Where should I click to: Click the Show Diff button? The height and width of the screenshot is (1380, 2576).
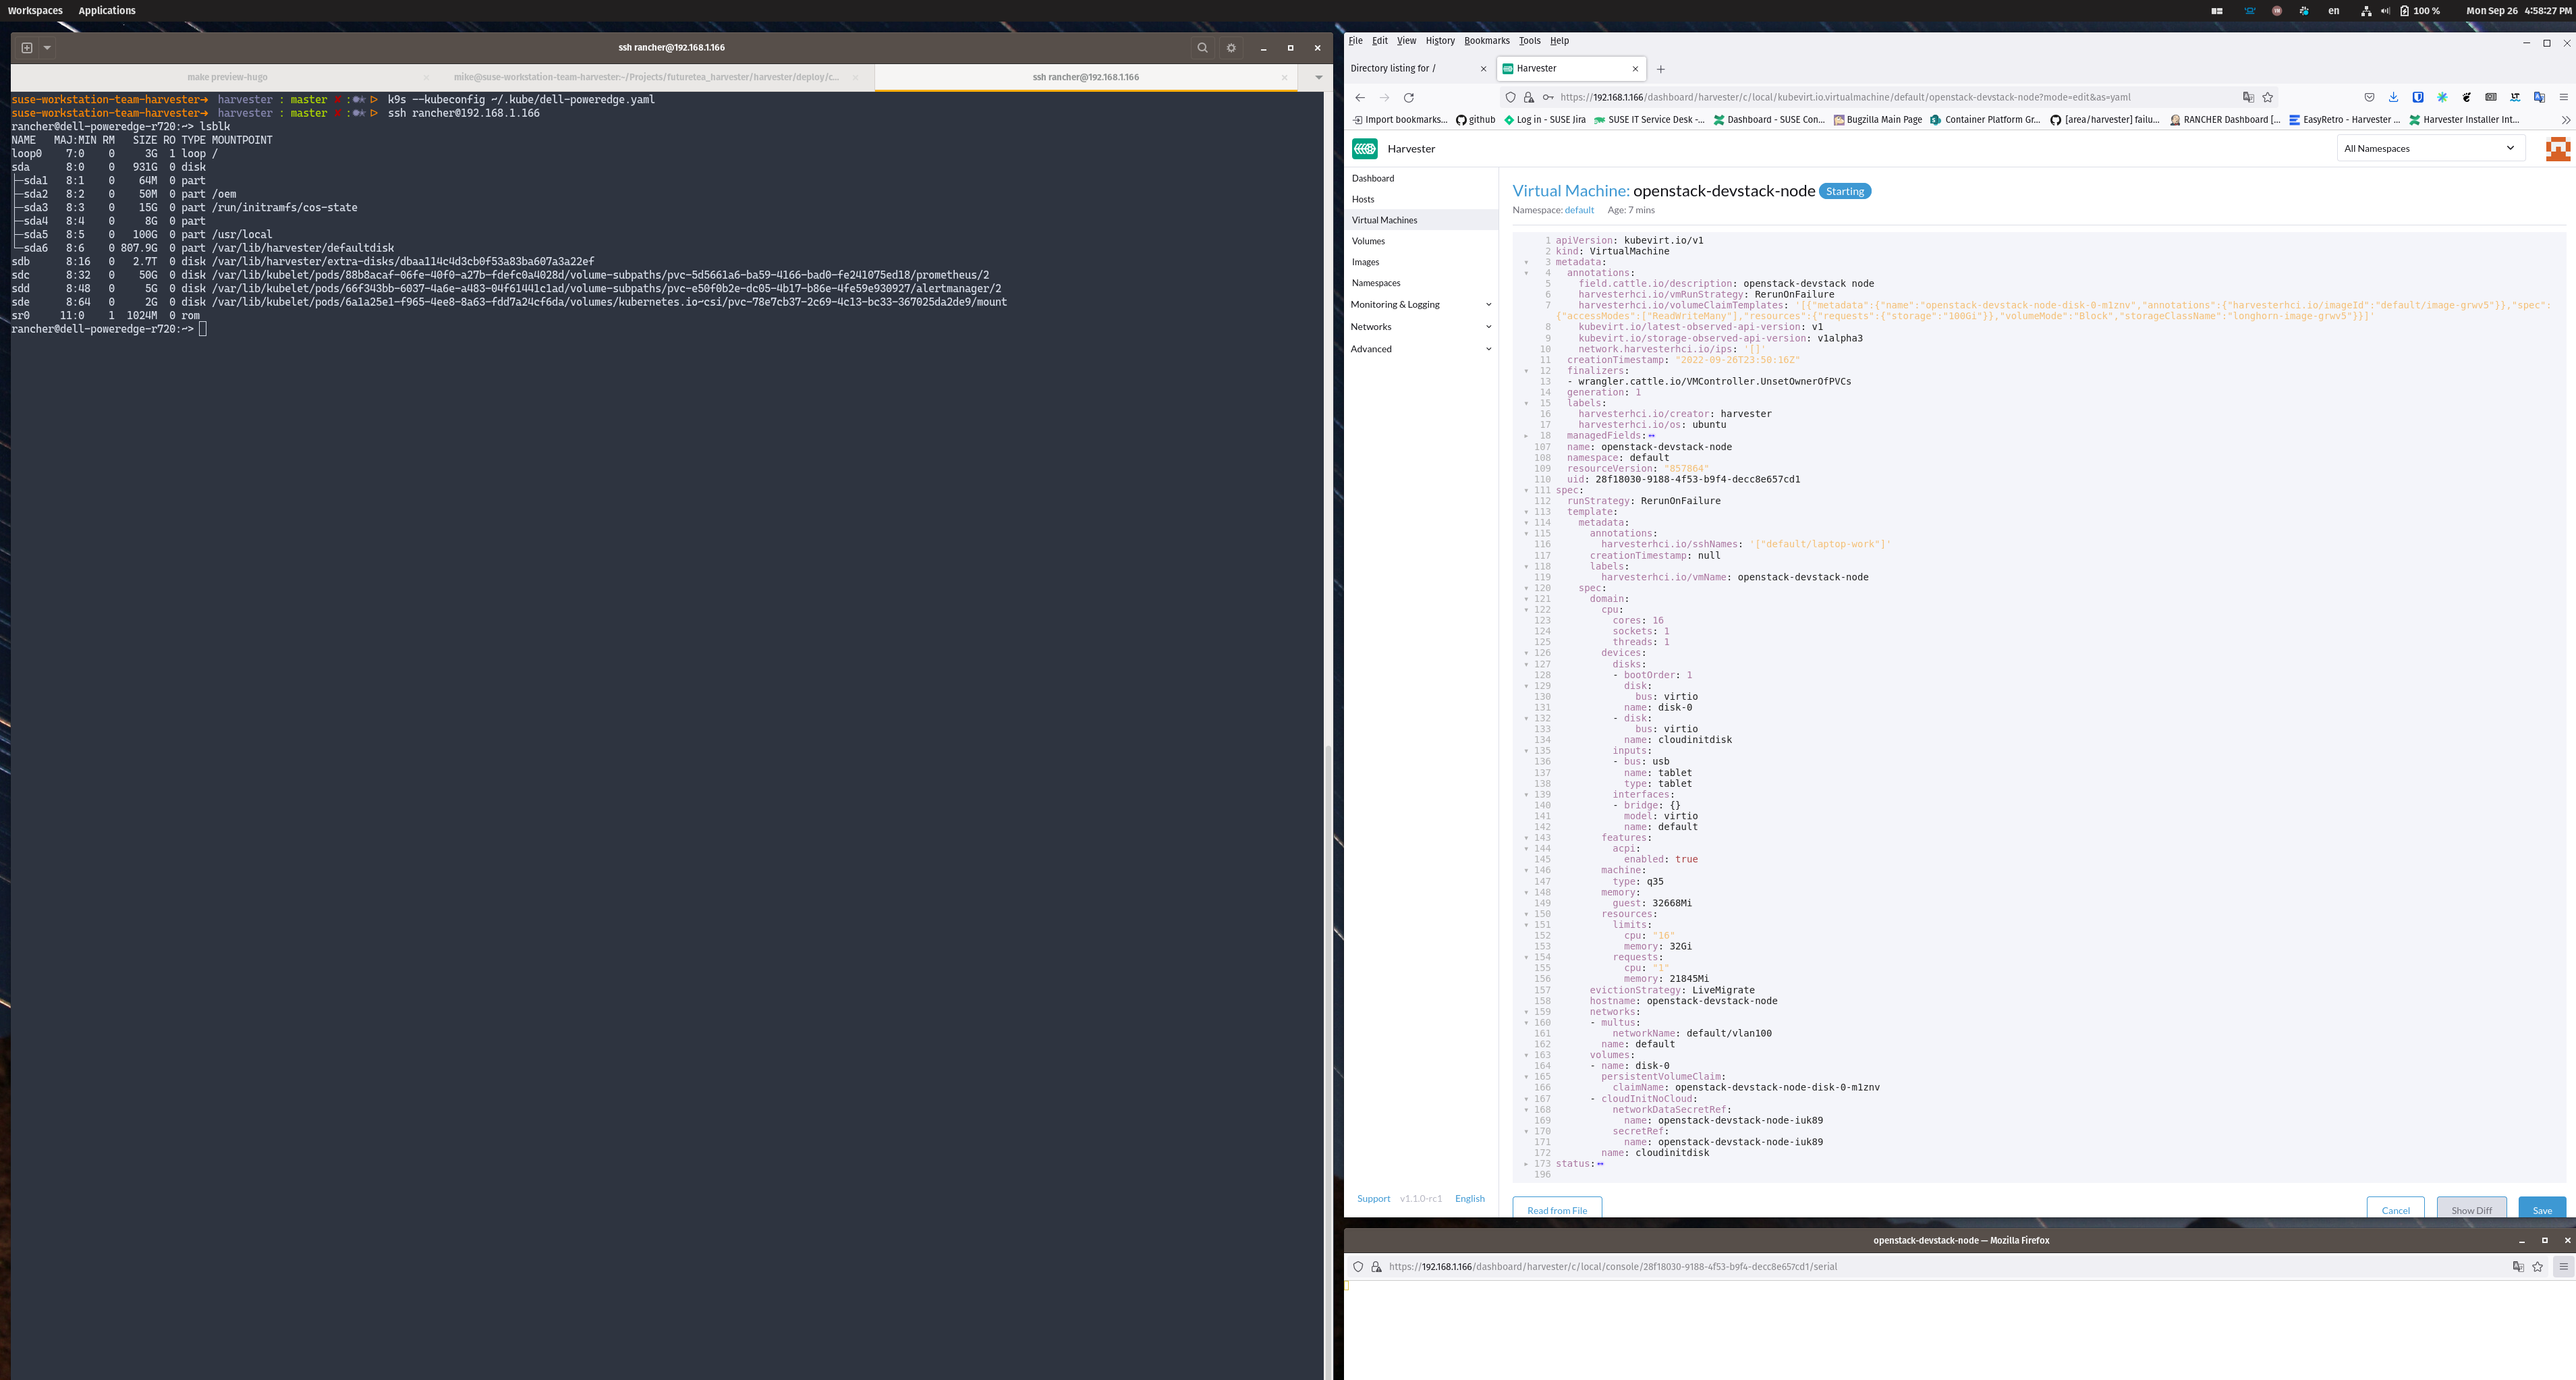point(2471,1208)
